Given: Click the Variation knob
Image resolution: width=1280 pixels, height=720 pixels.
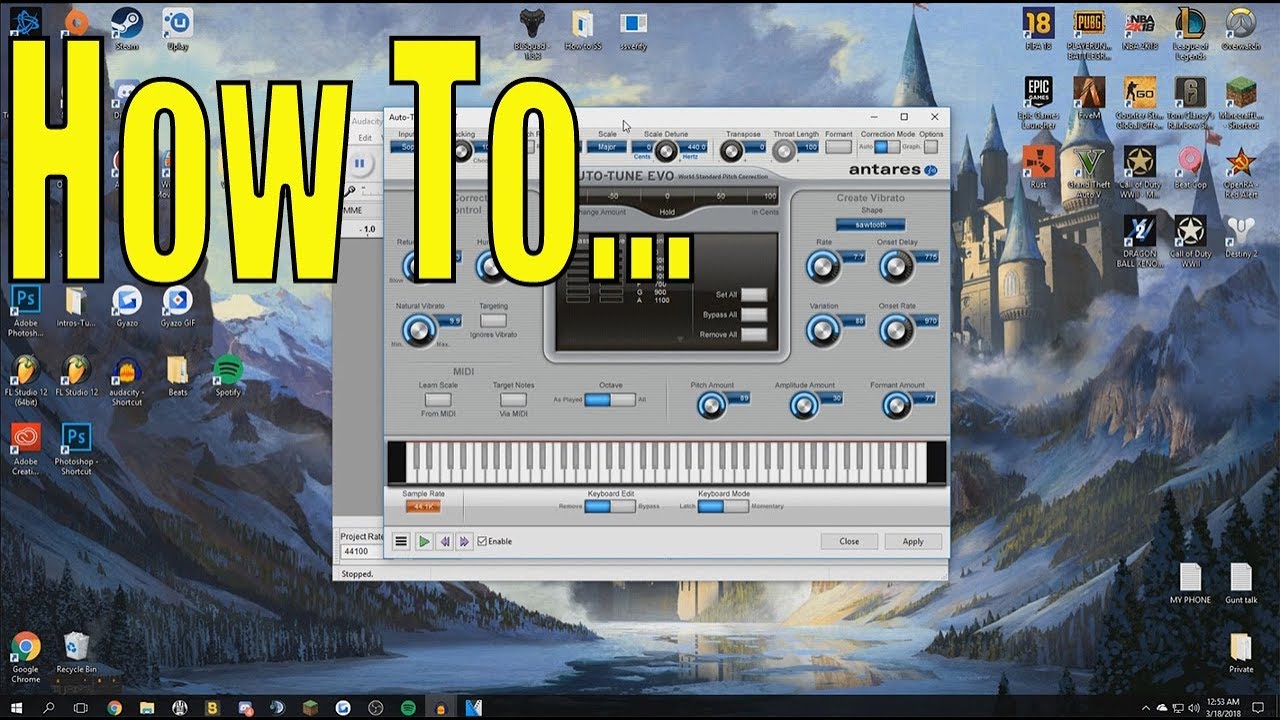Looking at the screenshot, I should point(823,329).
